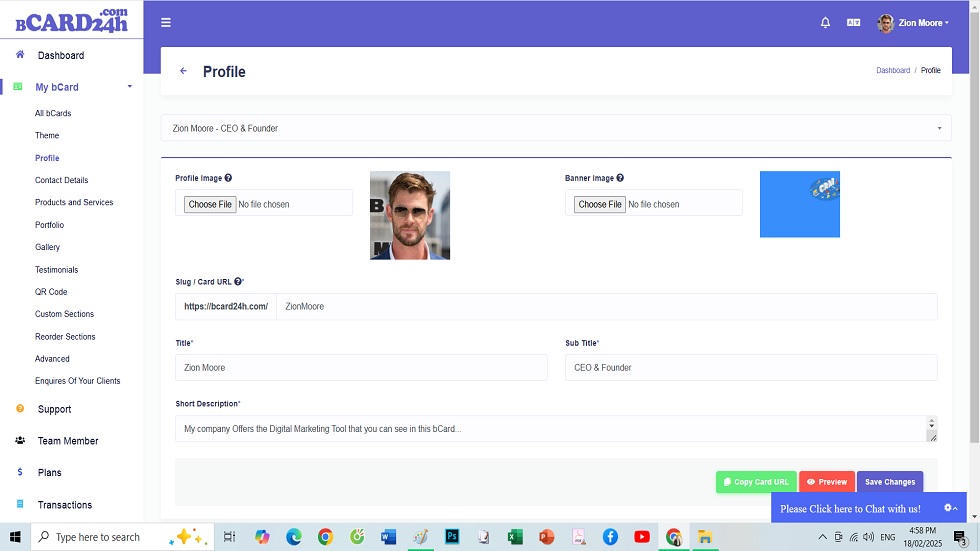Click the hamburger menu icon
Image resolution: width=980 pixels, height=551 pixels.
pyautogui.click(x=166, y=22)
